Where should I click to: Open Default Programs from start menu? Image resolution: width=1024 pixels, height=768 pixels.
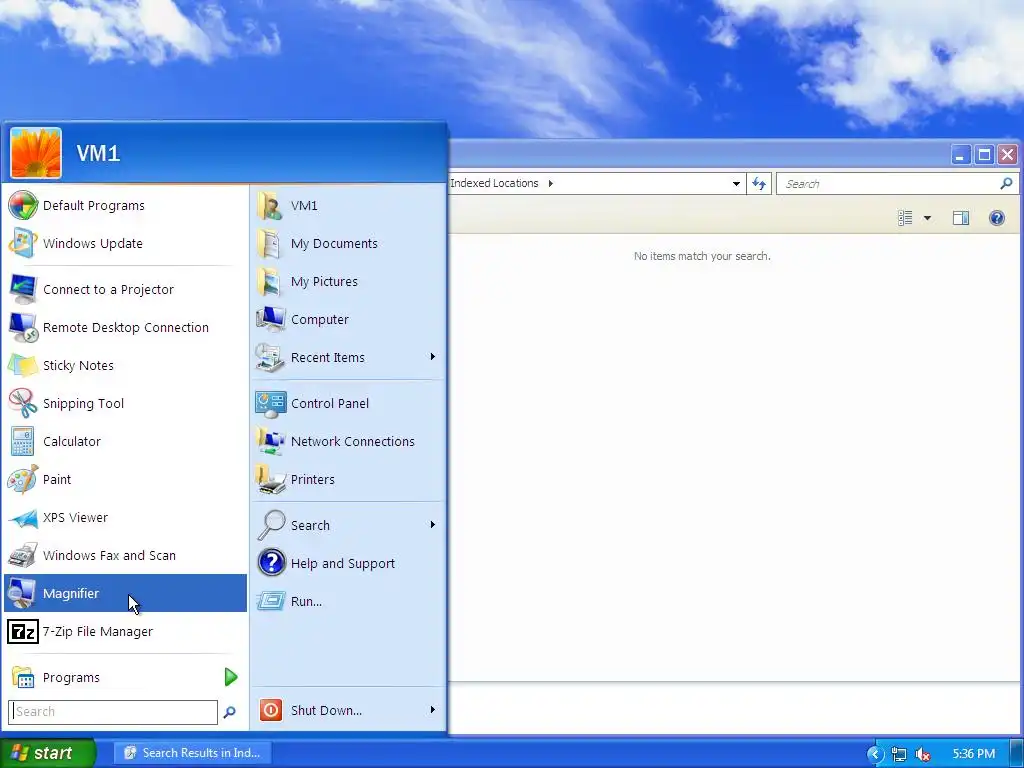(125, 205)
